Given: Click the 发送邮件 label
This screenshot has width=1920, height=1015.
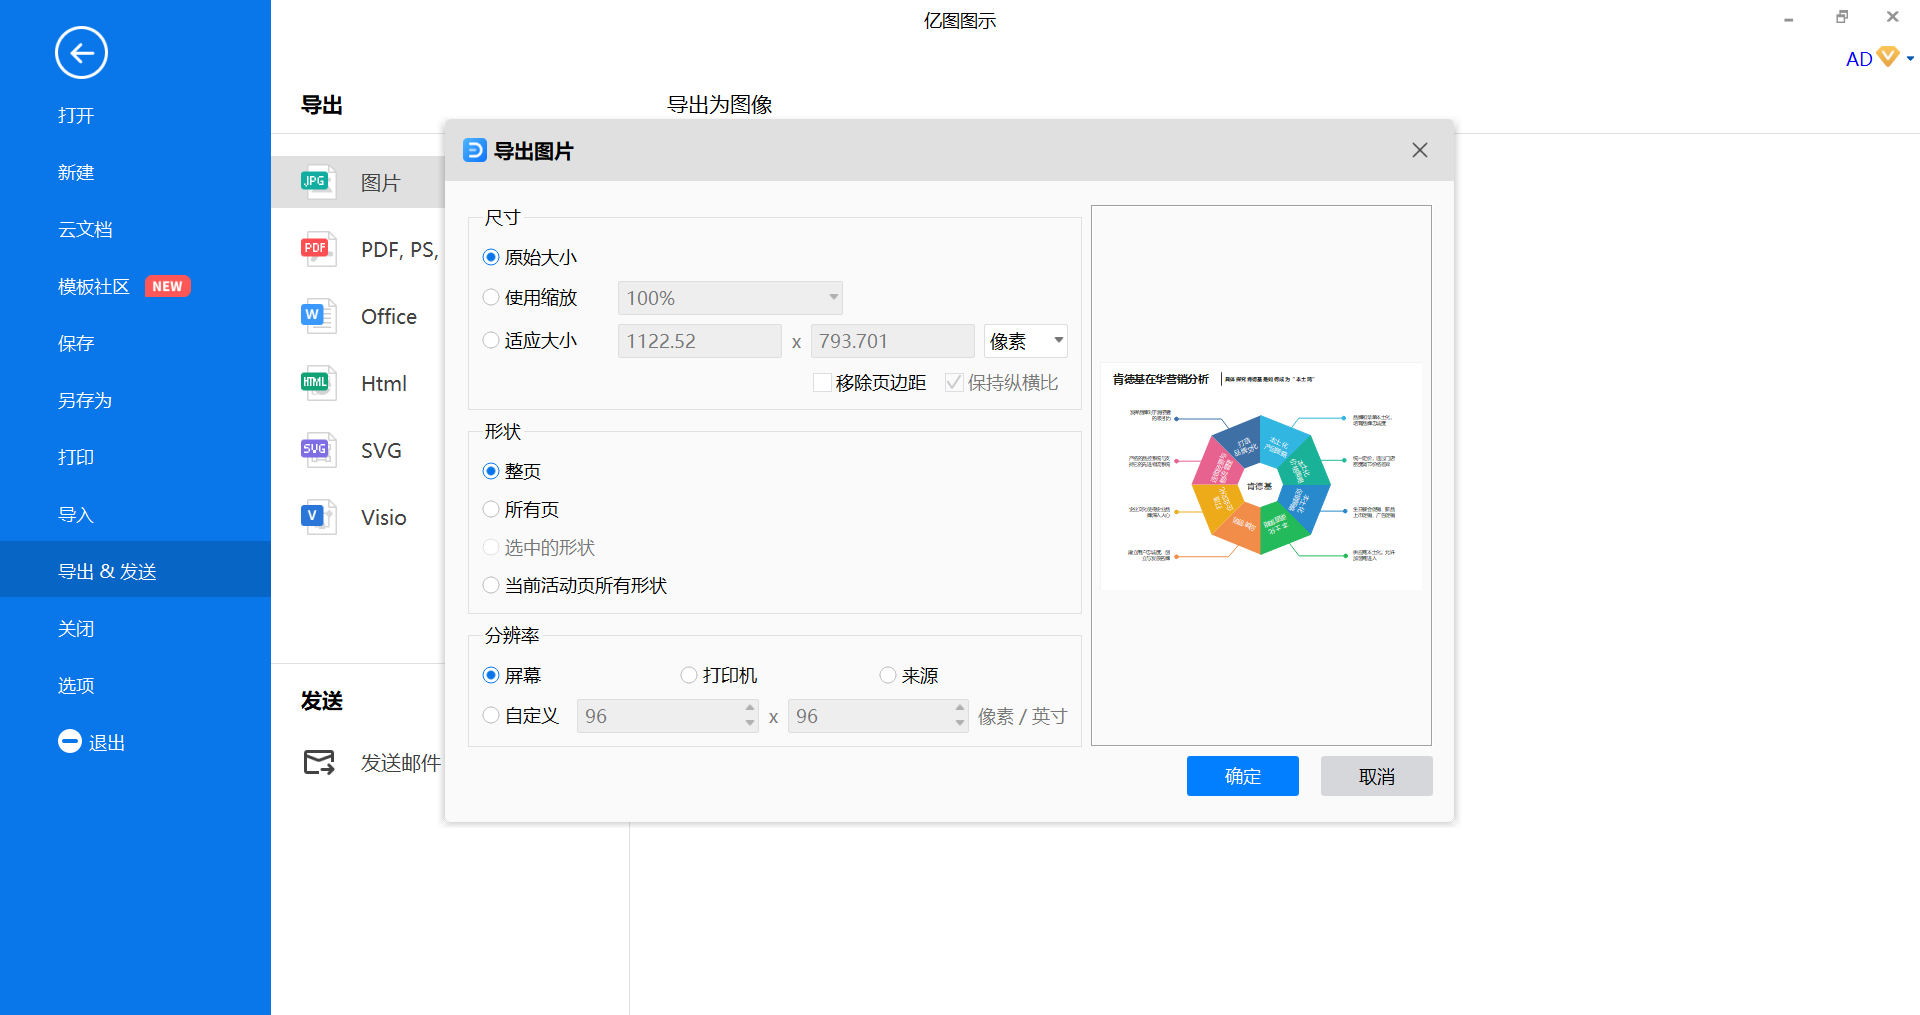Looking at the screenshot, I should pyautogui.click(x=401, y=763).
